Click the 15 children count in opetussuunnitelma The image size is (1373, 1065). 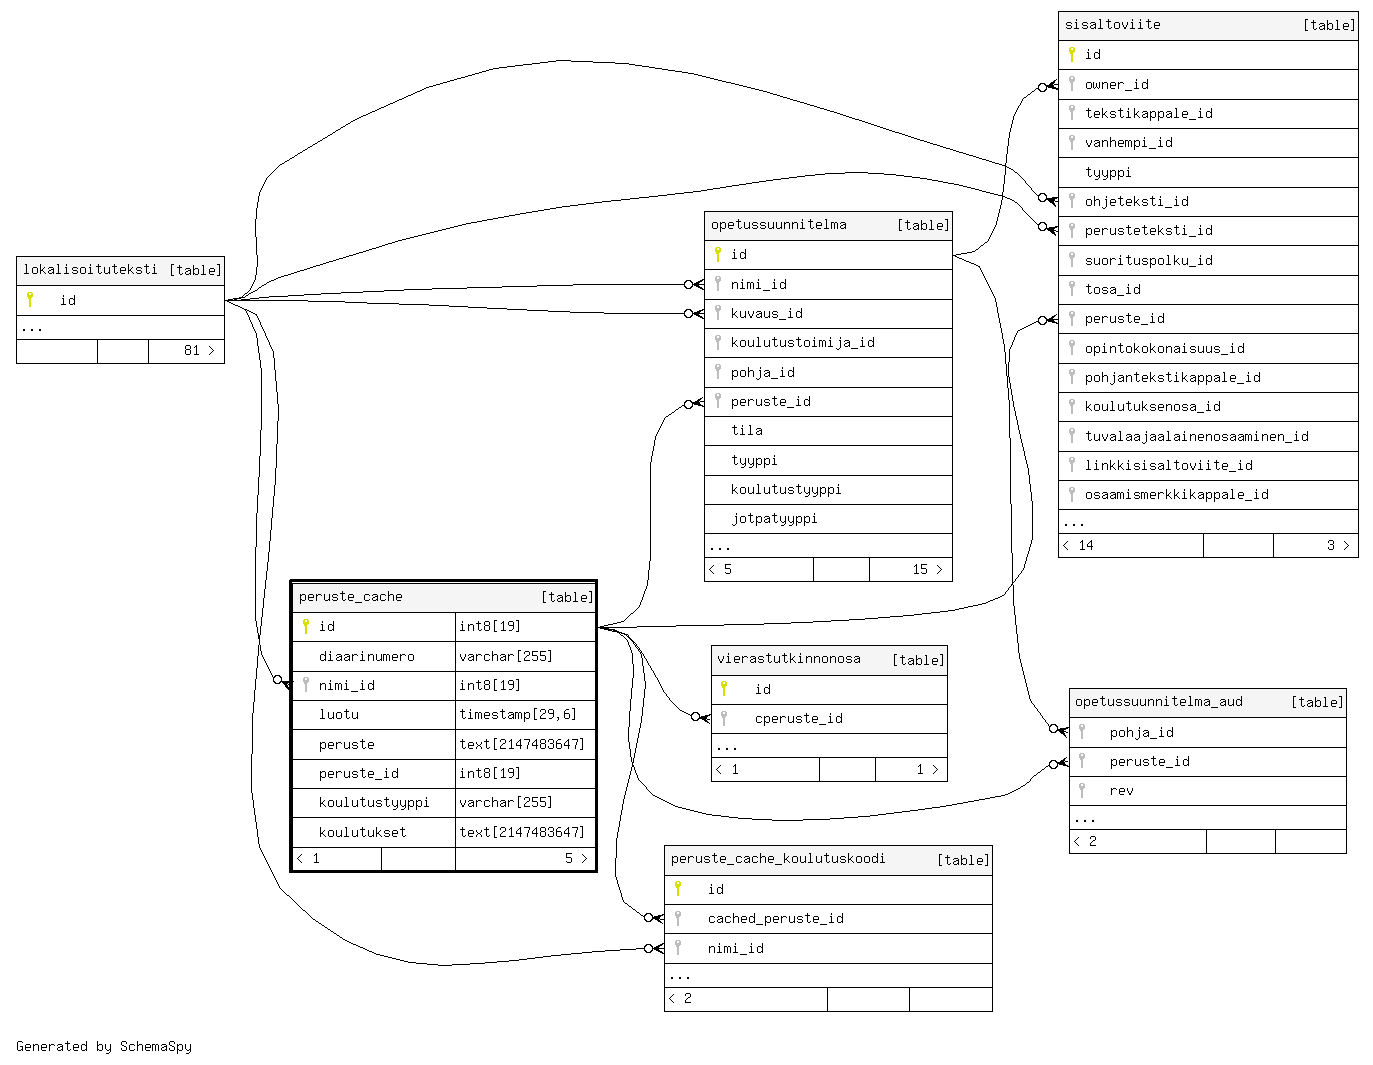920,569
